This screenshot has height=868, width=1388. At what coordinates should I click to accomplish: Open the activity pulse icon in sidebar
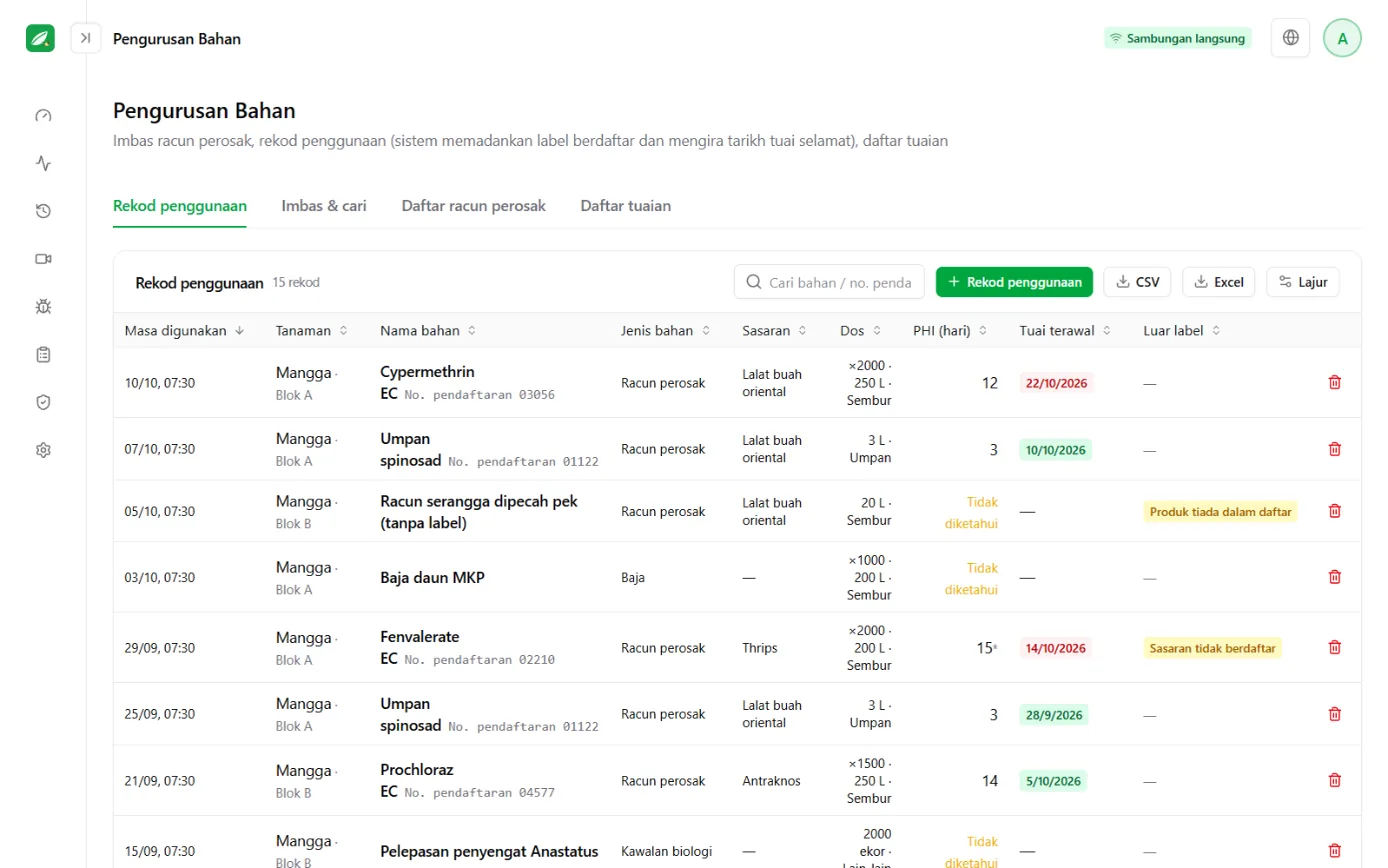click(x=43, y=163)
